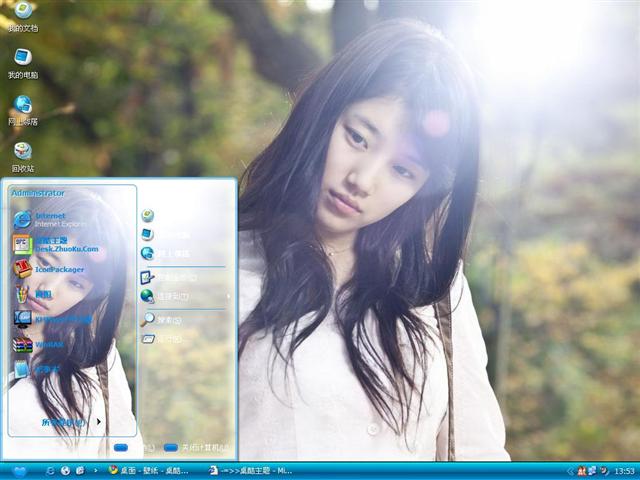This screenshot has height=480, width=640.
Task: Launch Internet Explorer from the Start menu
Action: [50, 219]
